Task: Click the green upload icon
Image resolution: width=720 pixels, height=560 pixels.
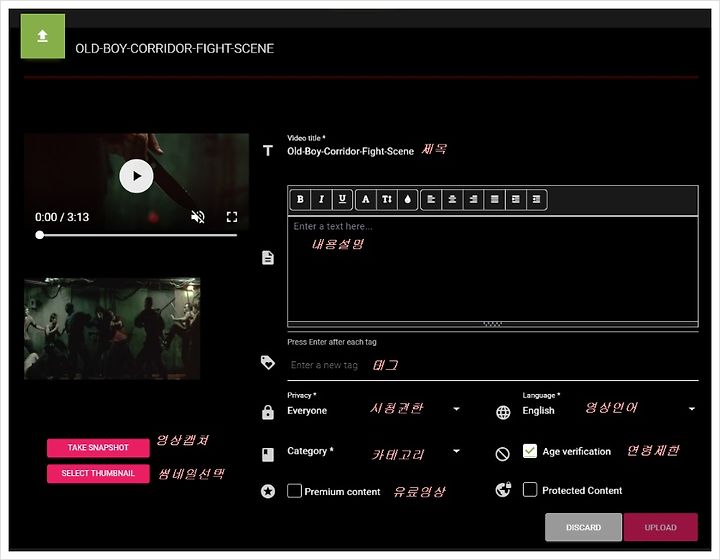Action: click(43, 36)
